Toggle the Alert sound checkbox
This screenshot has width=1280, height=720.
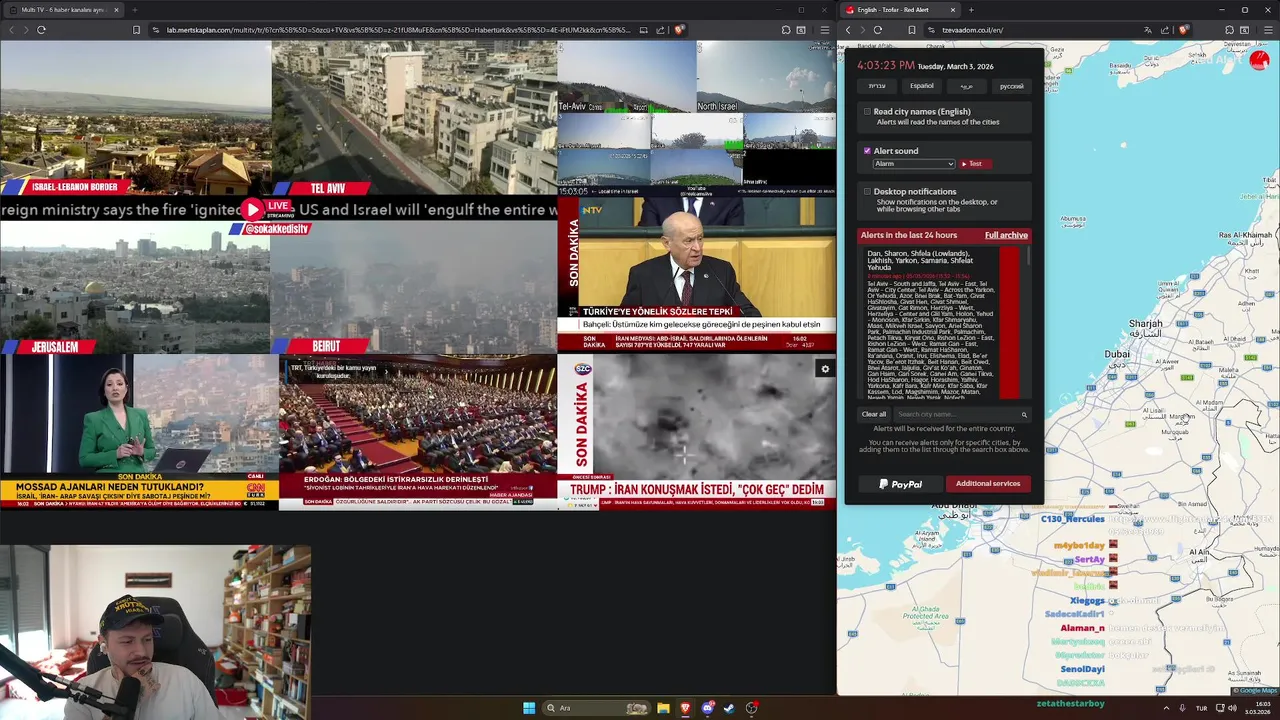[867, 151]
